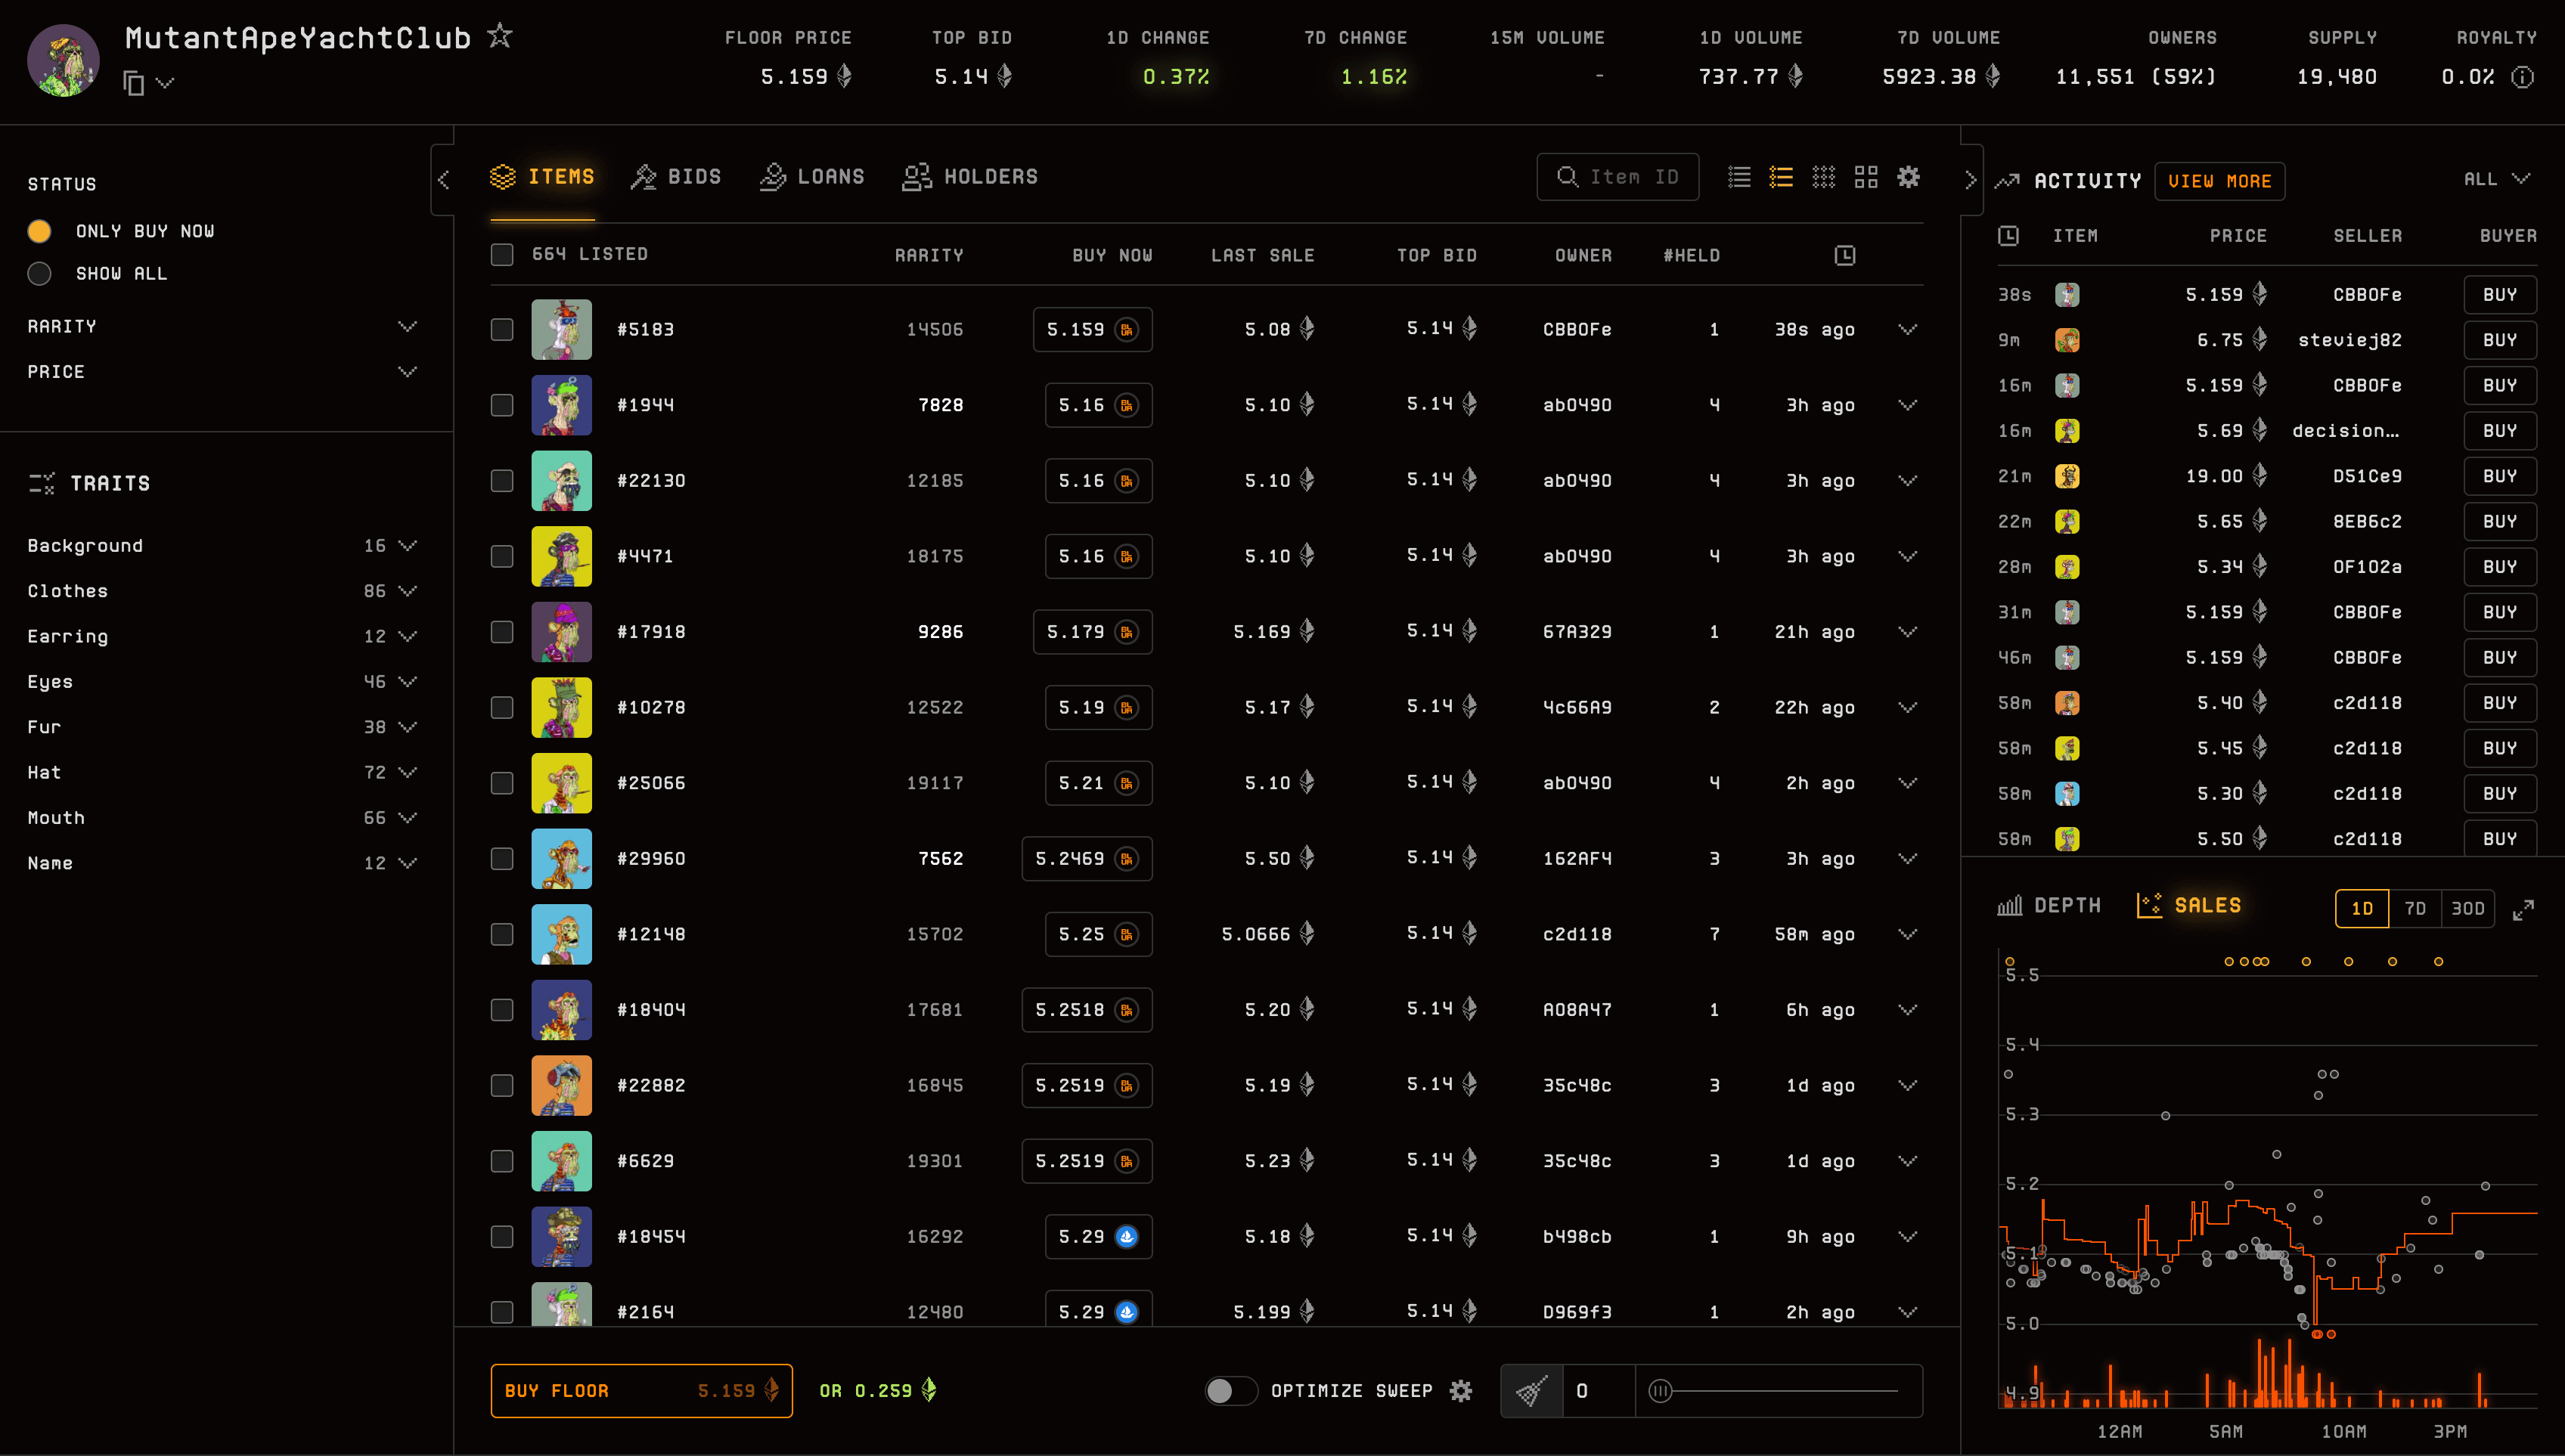Open the Items tab
The height and width of the screenshot is (1456, 2565).
point(542,177)
